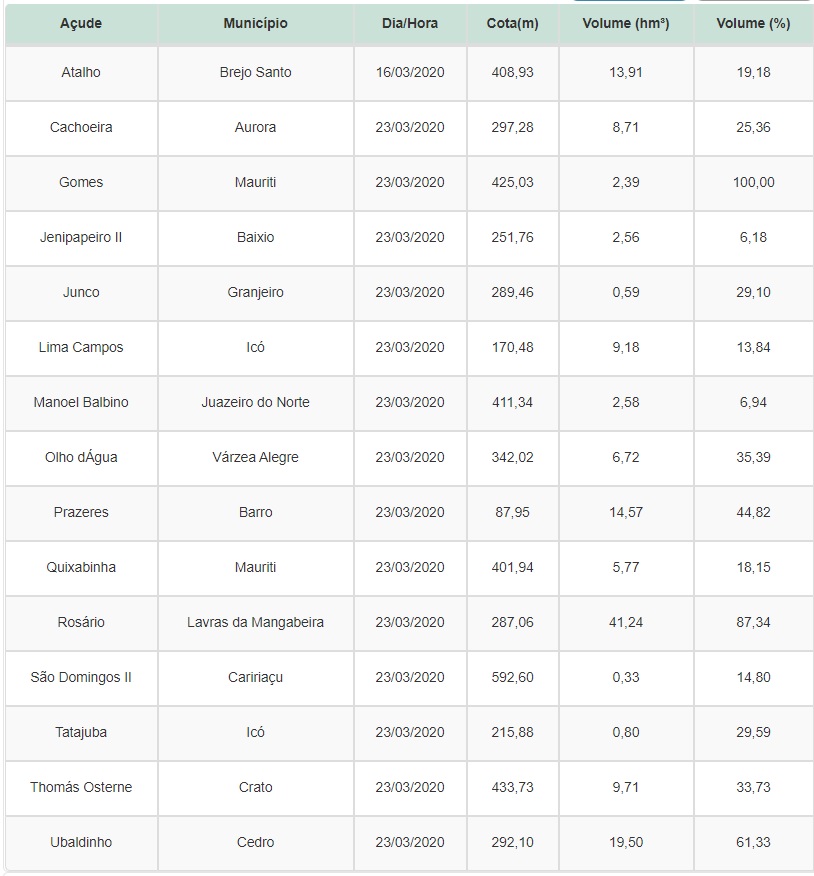The width and height of the screenshot is (814, 876).
Task: Select Prazeres cota value 87,95
Action: [512, 513]
